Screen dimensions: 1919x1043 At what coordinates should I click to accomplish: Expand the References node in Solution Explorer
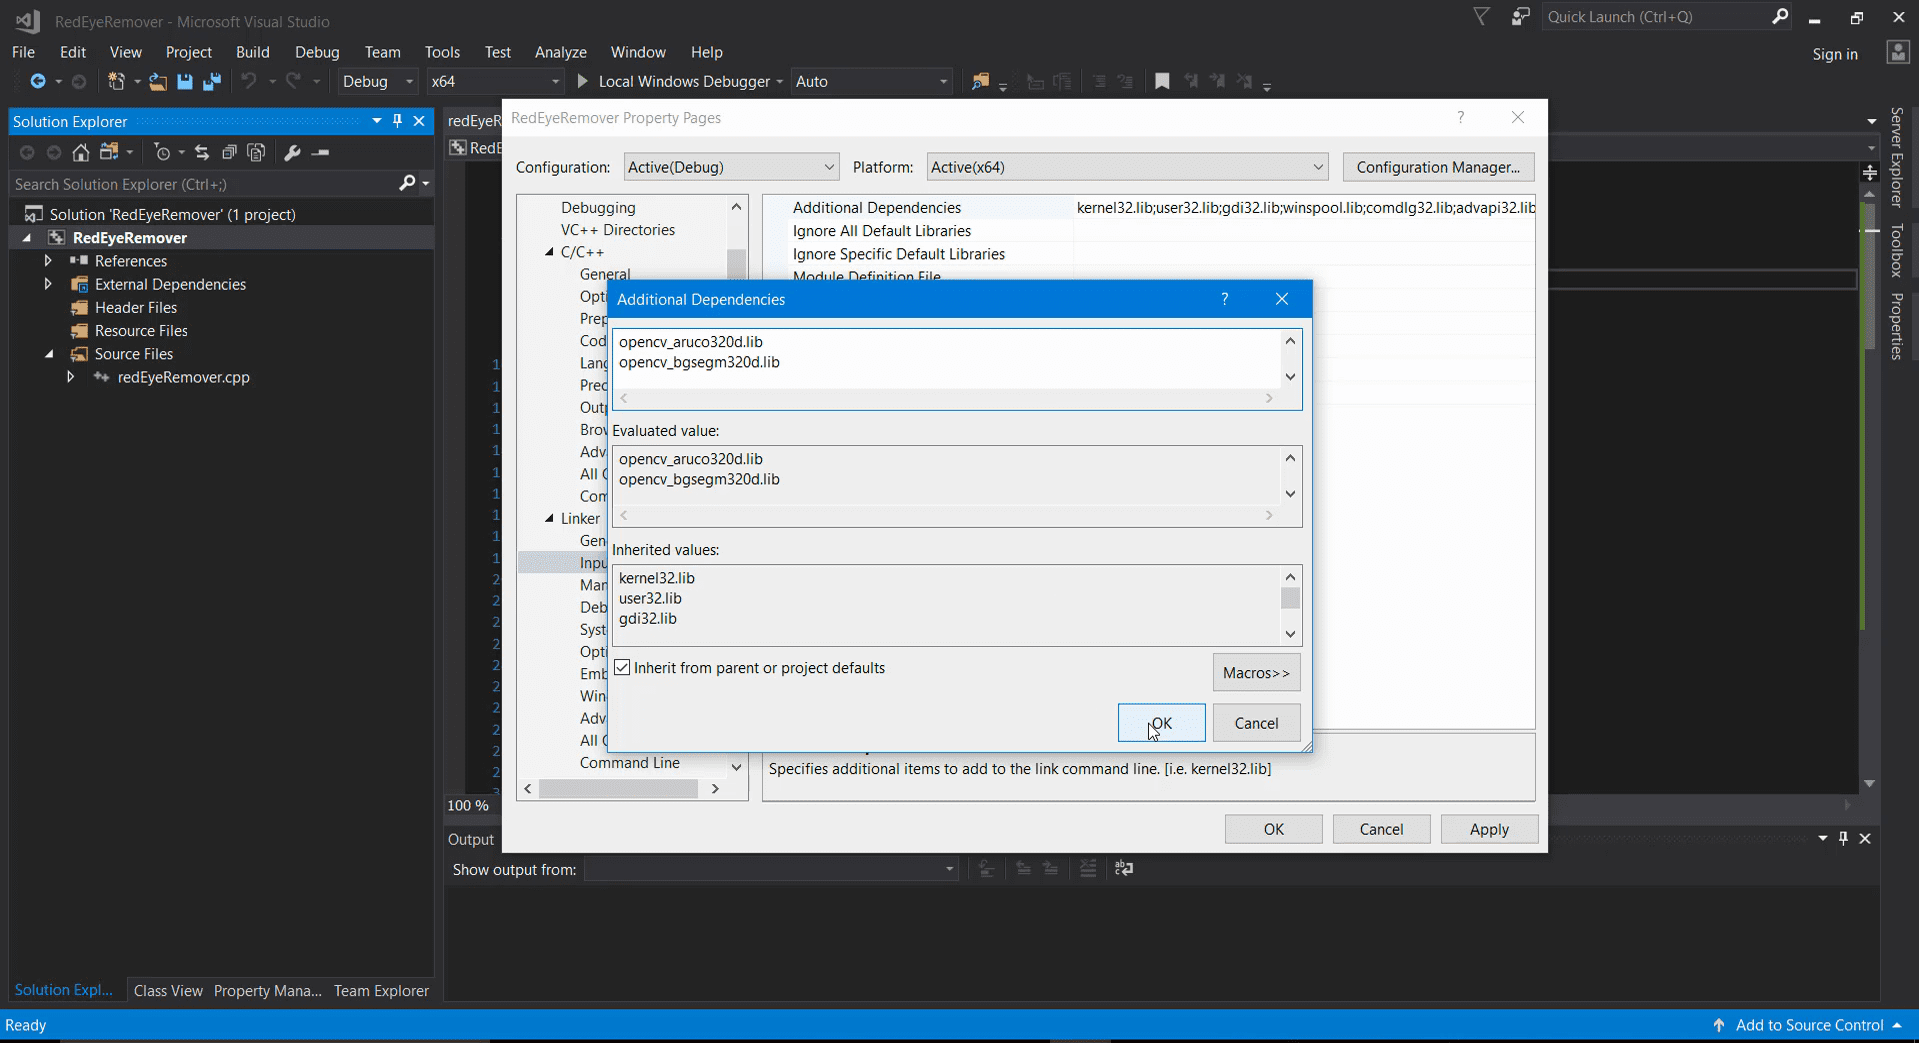(47, 260)
